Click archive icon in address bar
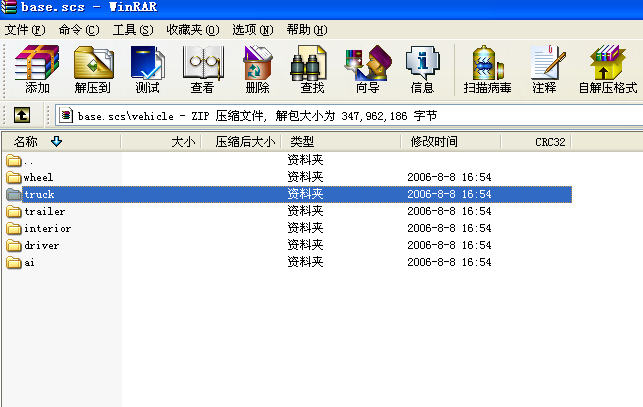 (x=66, y=115)
